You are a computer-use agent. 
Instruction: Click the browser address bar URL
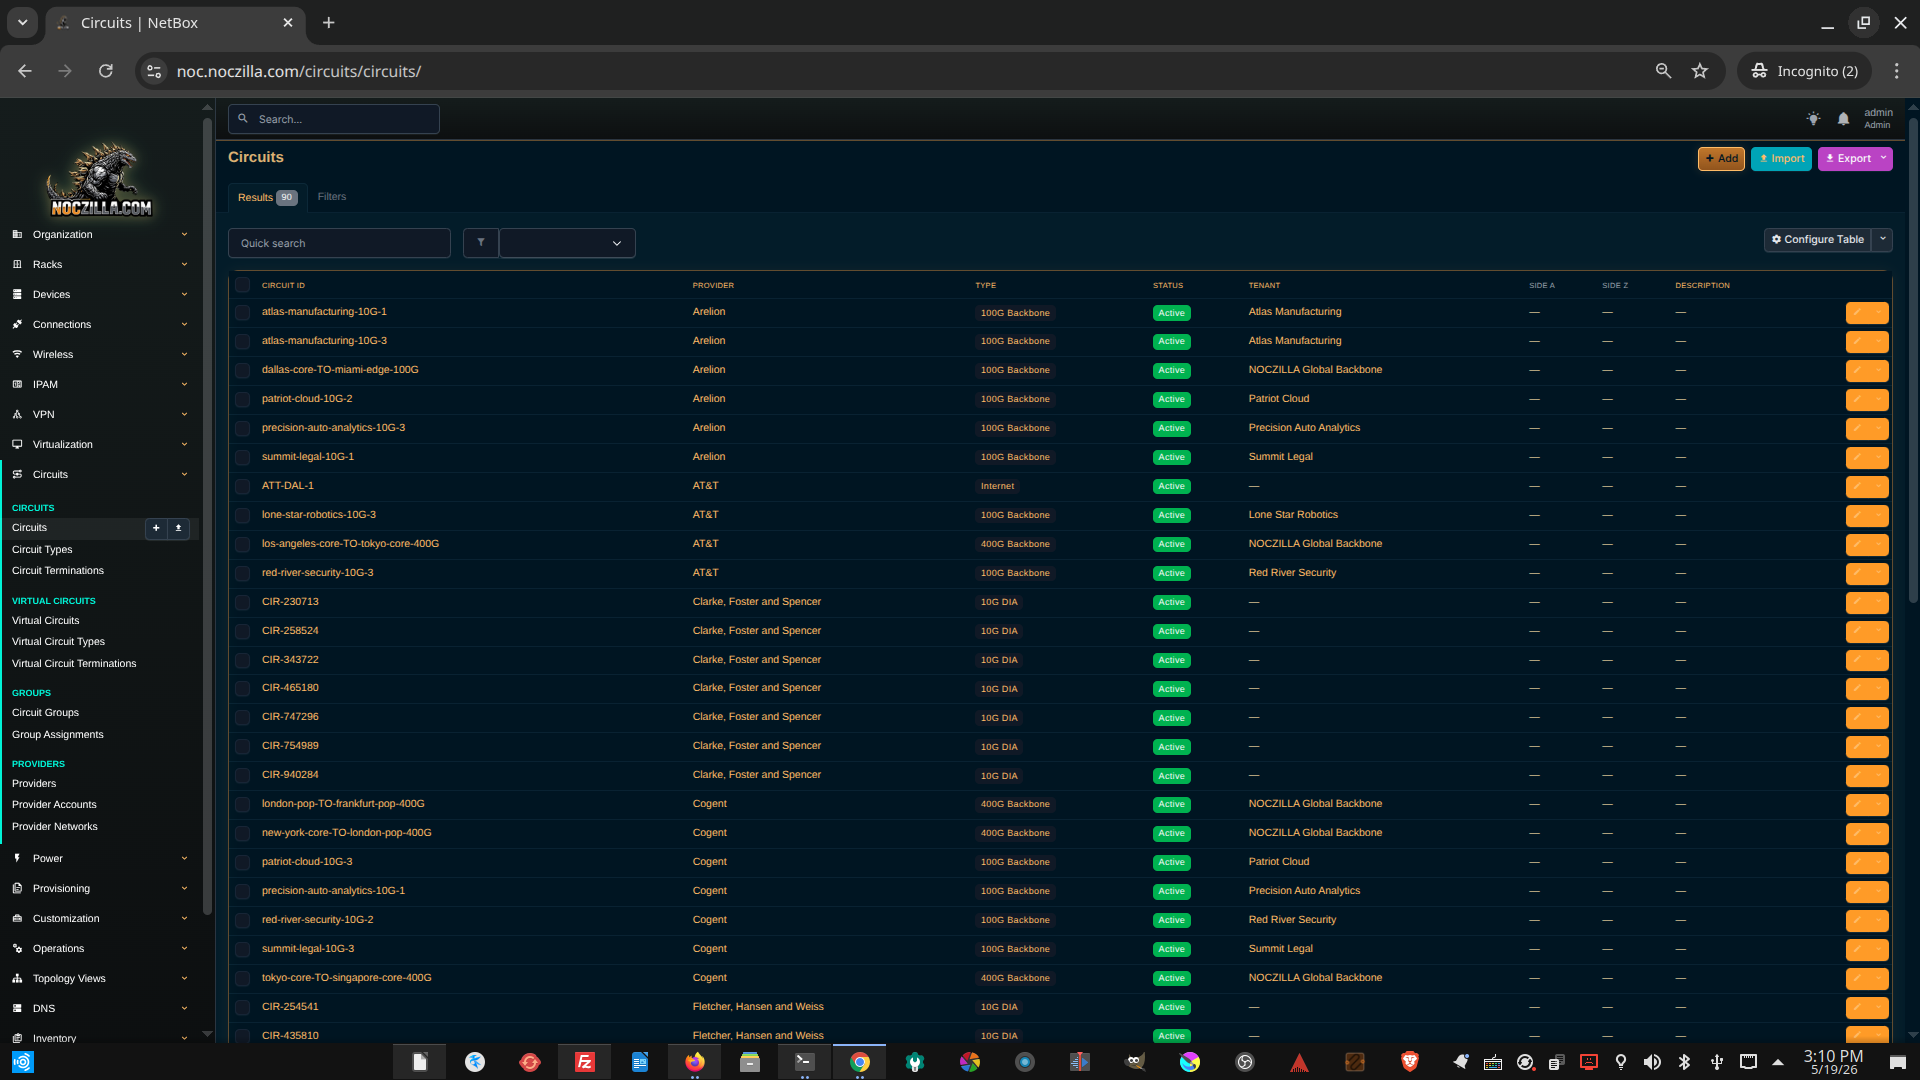pyautogui.click(x=299, y=72)
